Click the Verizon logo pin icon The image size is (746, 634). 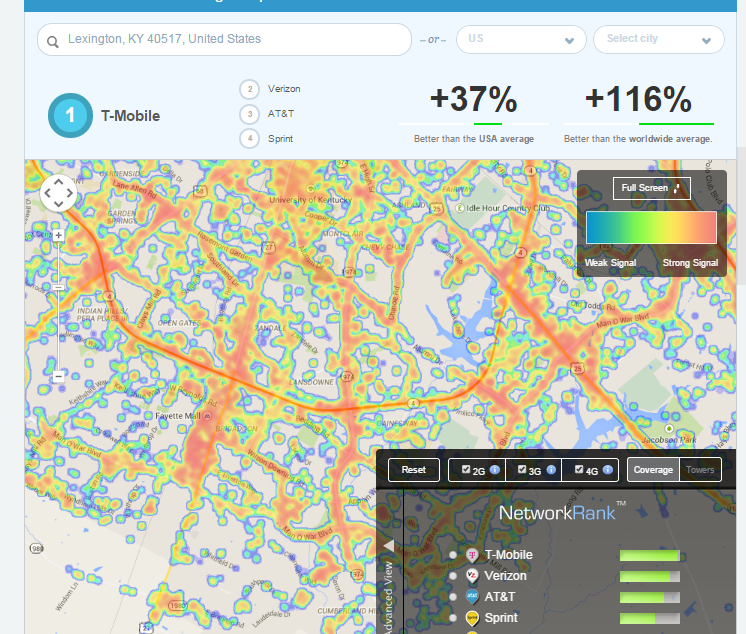tap(472, 576)
